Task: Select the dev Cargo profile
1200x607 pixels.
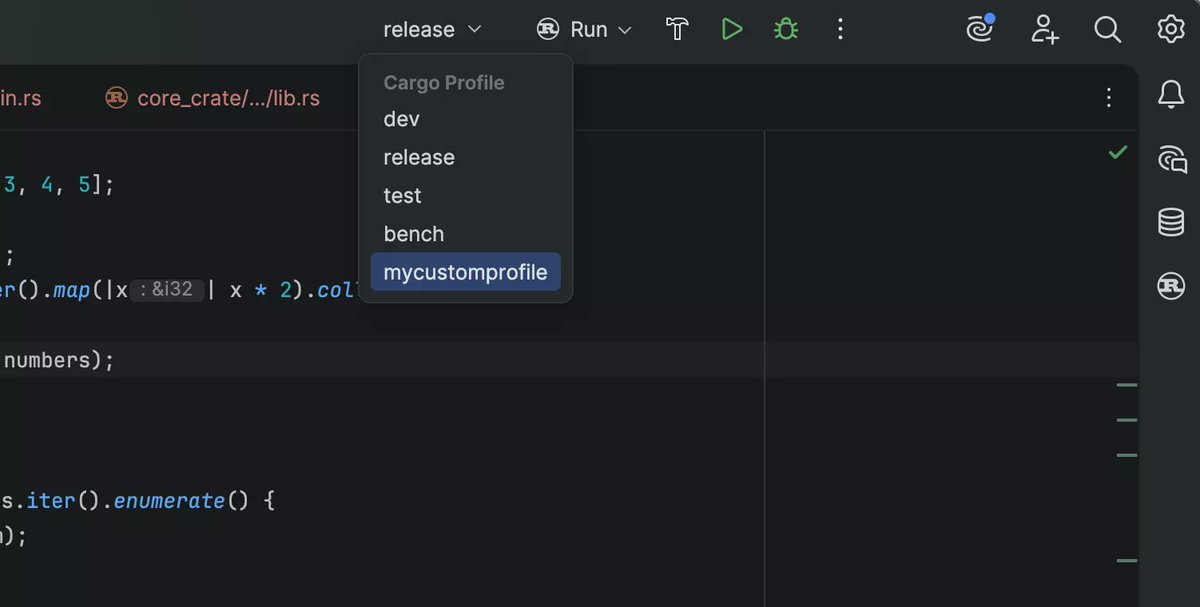Action: tap(466, 119)
